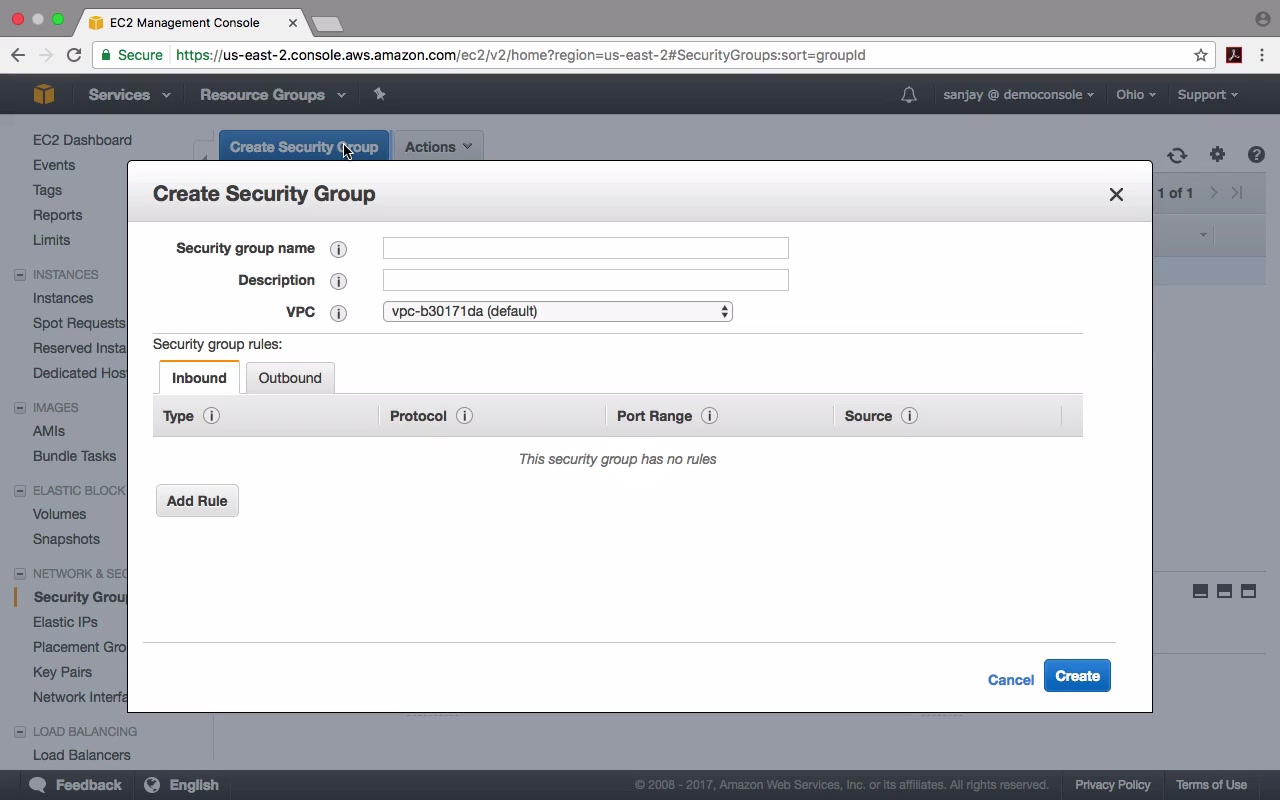This screenshot has width=1280, height=800.
Task: Click the Add Rule button
Action: (x=197, y=501)
